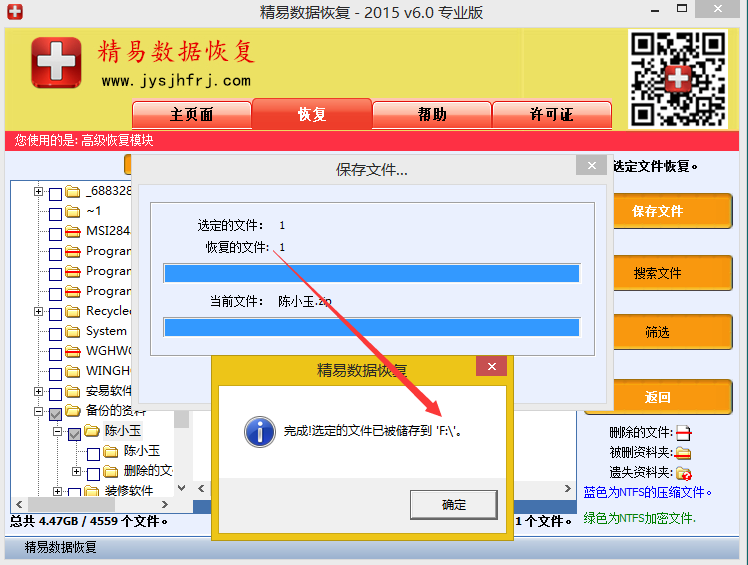Image resolution: width=748 pixels, height=565 pixels.
Task: Click the folder icon beside 安易软件
Action: click(73, 392)
